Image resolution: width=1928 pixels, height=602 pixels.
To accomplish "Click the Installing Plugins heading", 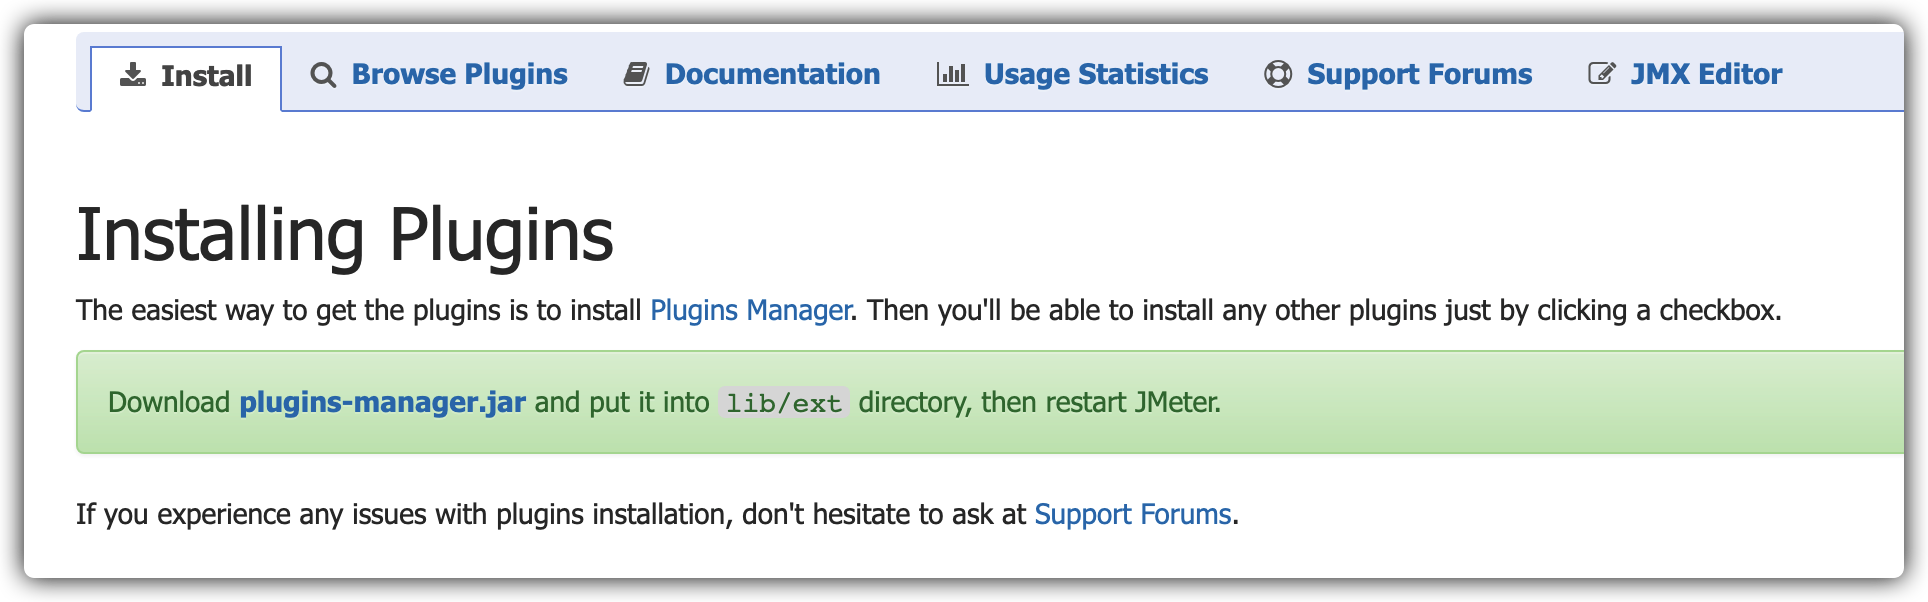I will [x=345, y=236].
